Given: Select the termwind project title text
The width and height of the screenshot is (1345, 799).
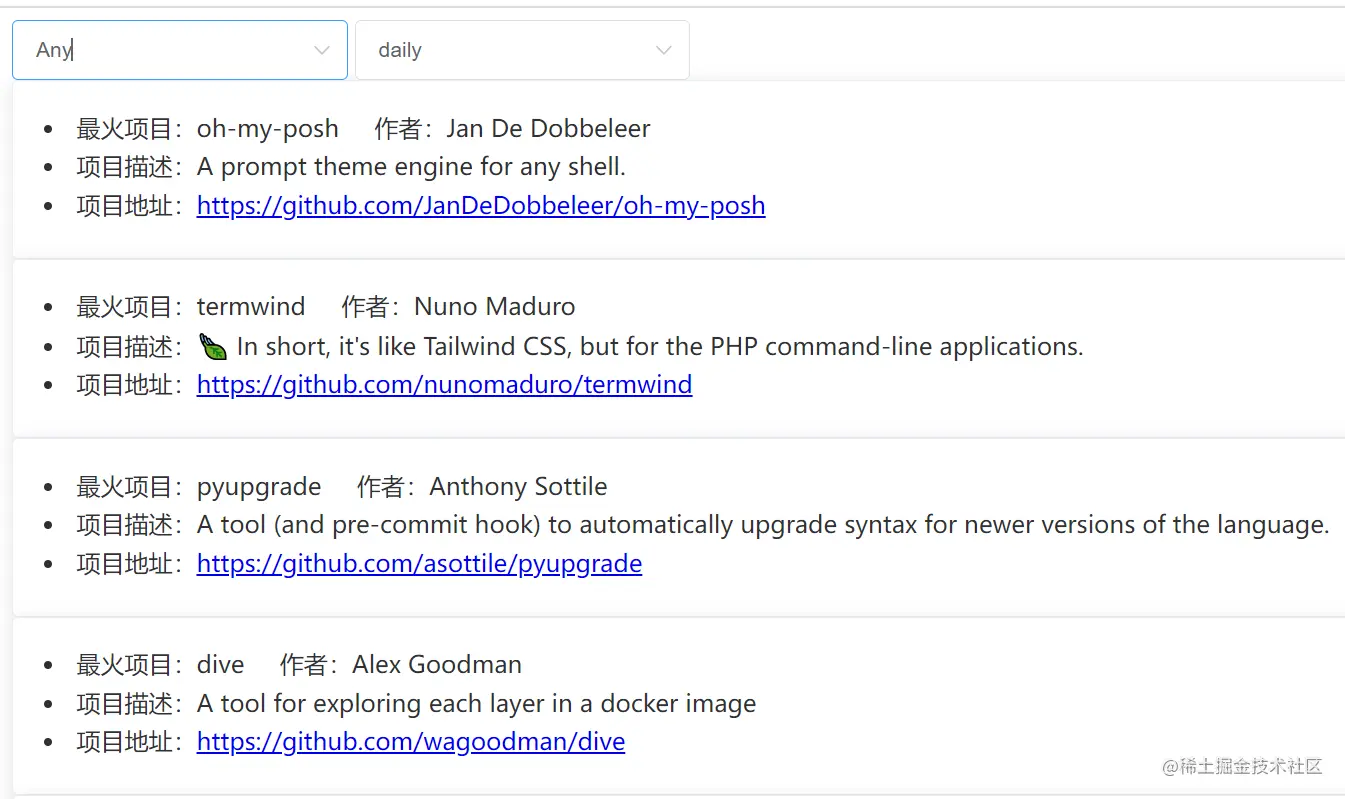Looking at the screenshot, I should (x=251, y=307).
